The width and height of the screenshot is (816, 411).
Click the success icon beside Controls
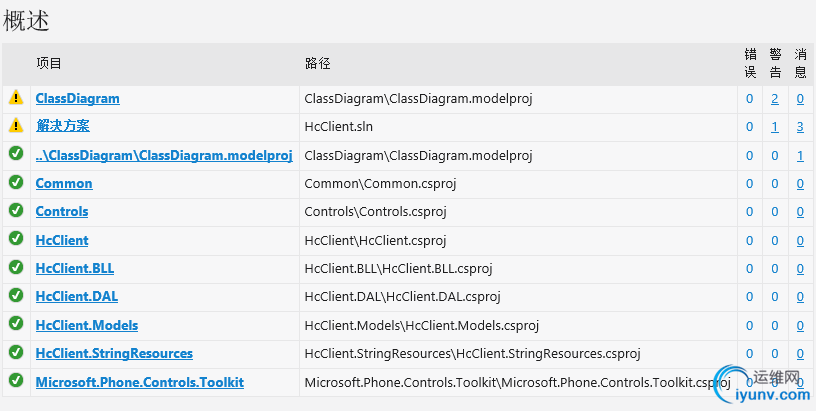[x=15, y=210]
